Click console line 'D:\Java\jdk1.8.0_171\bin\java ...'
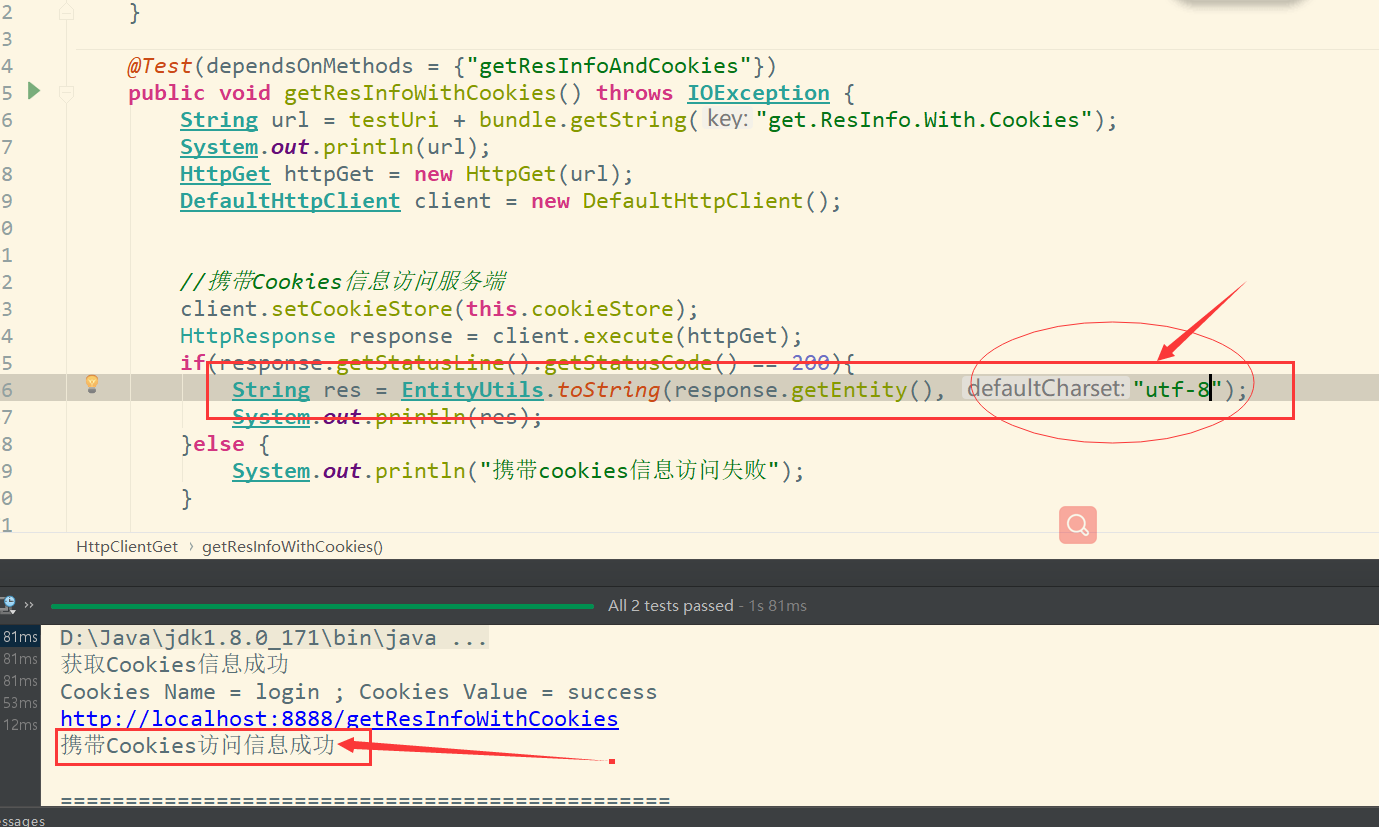This screenshot has width=1379, height=827. pyautogui.click(x=274, y=638)
